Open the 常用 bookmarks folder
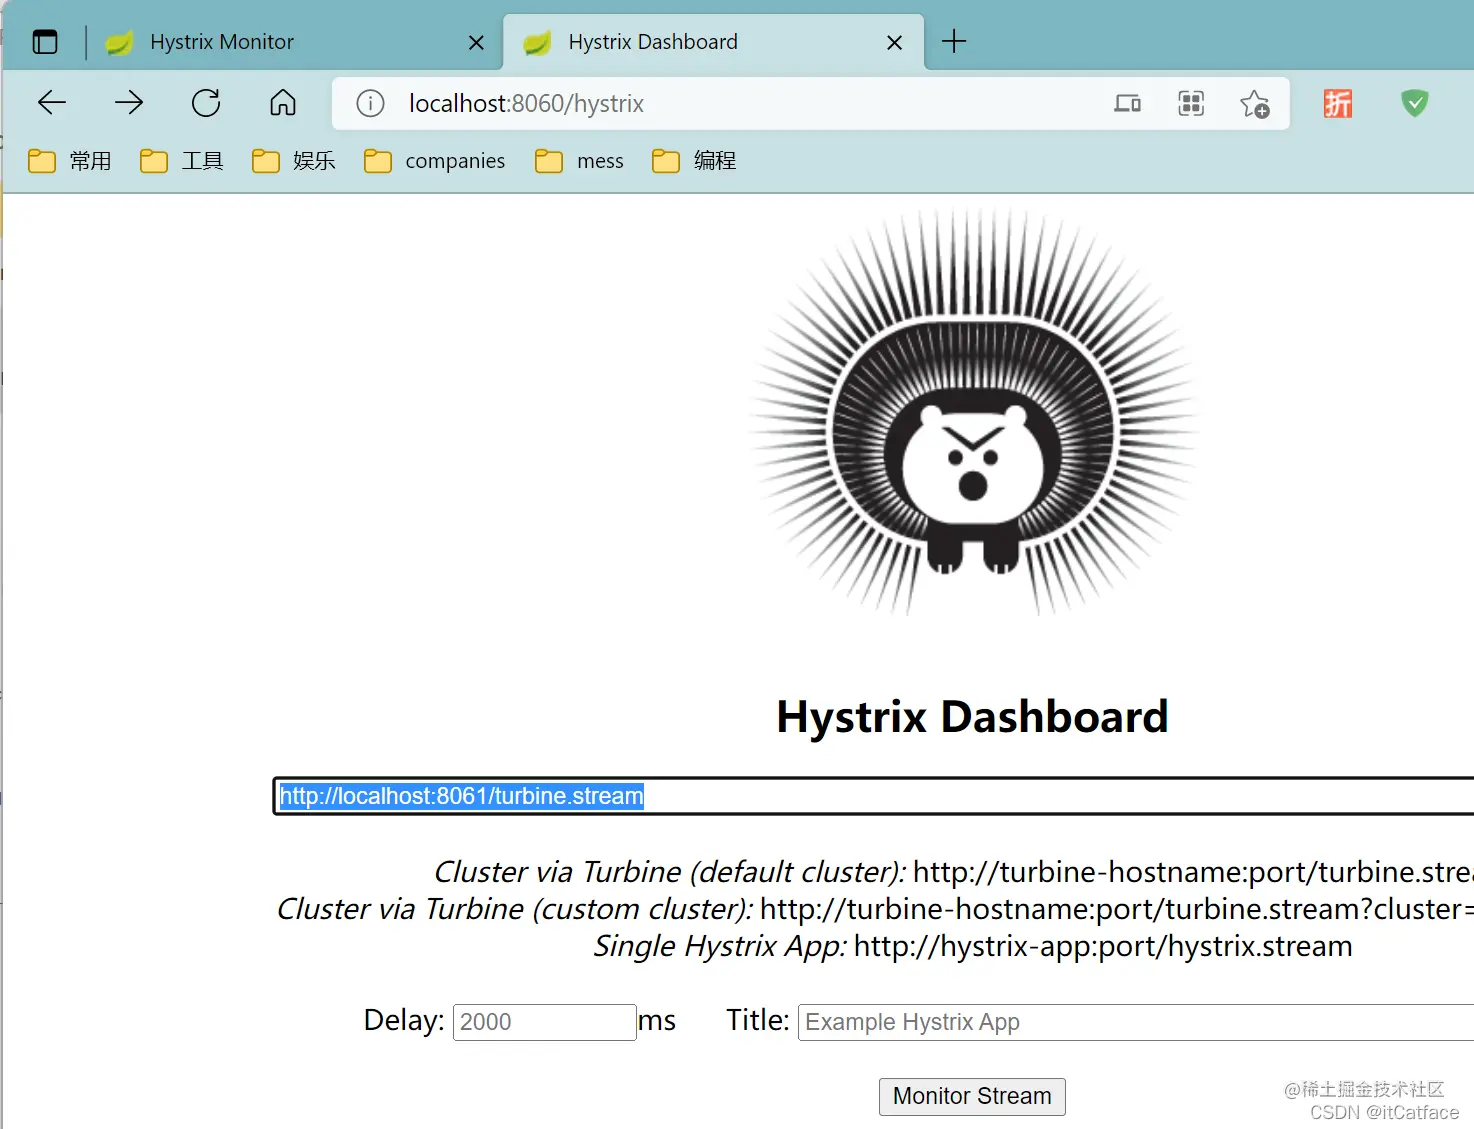The height and width of the screenshot is (1129, 1474). point(70,161)
